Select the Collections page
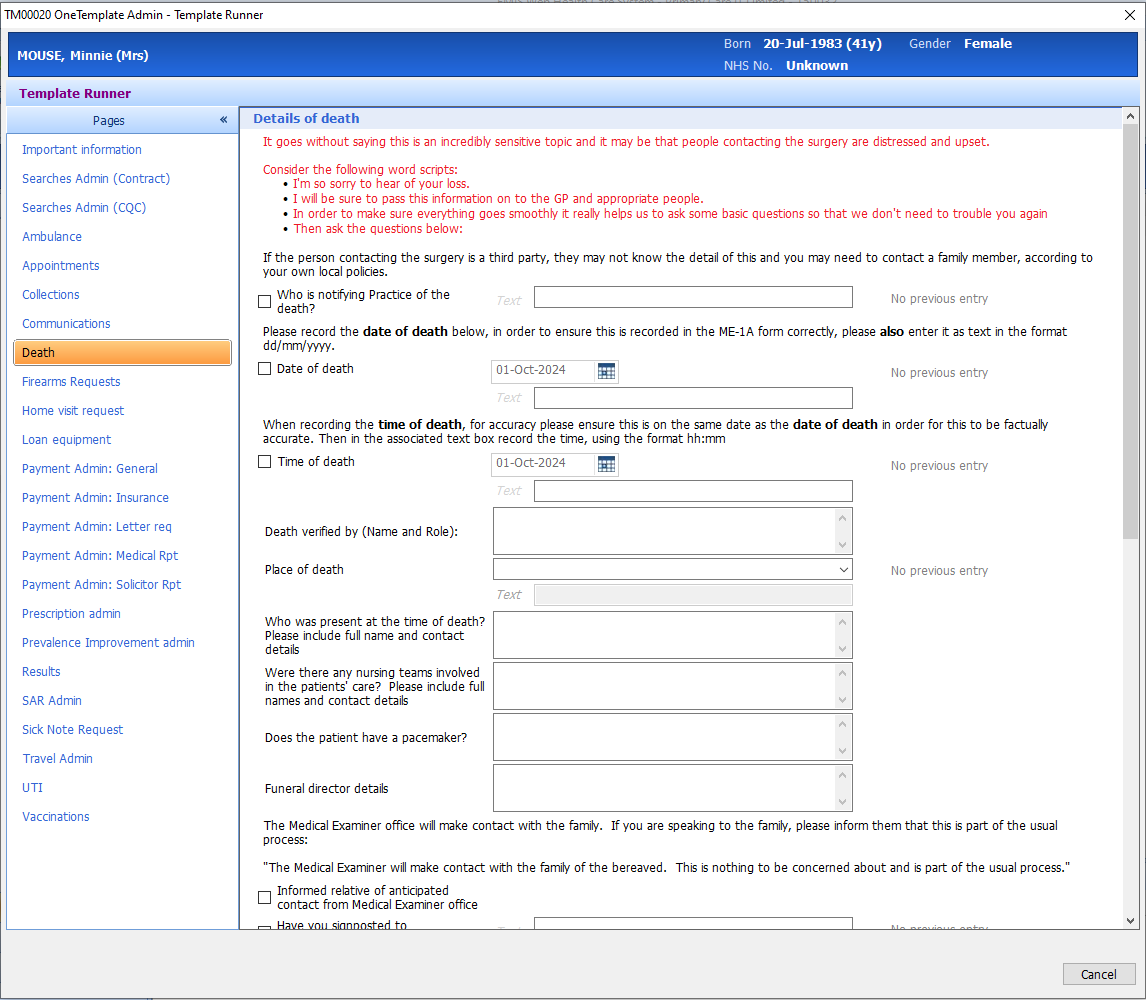This screenshot has height=1000, width=1146. click(50, 295)
